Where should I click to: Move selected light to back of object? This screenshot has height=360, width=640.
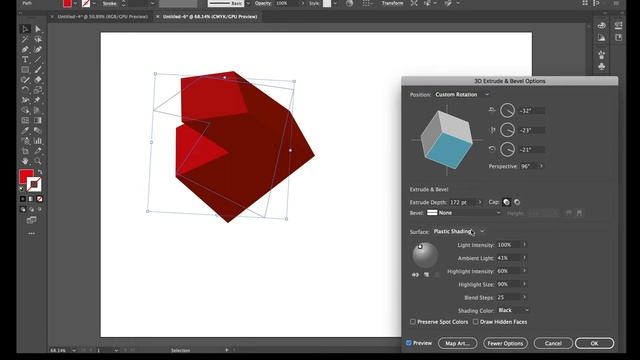pos(416,275)
